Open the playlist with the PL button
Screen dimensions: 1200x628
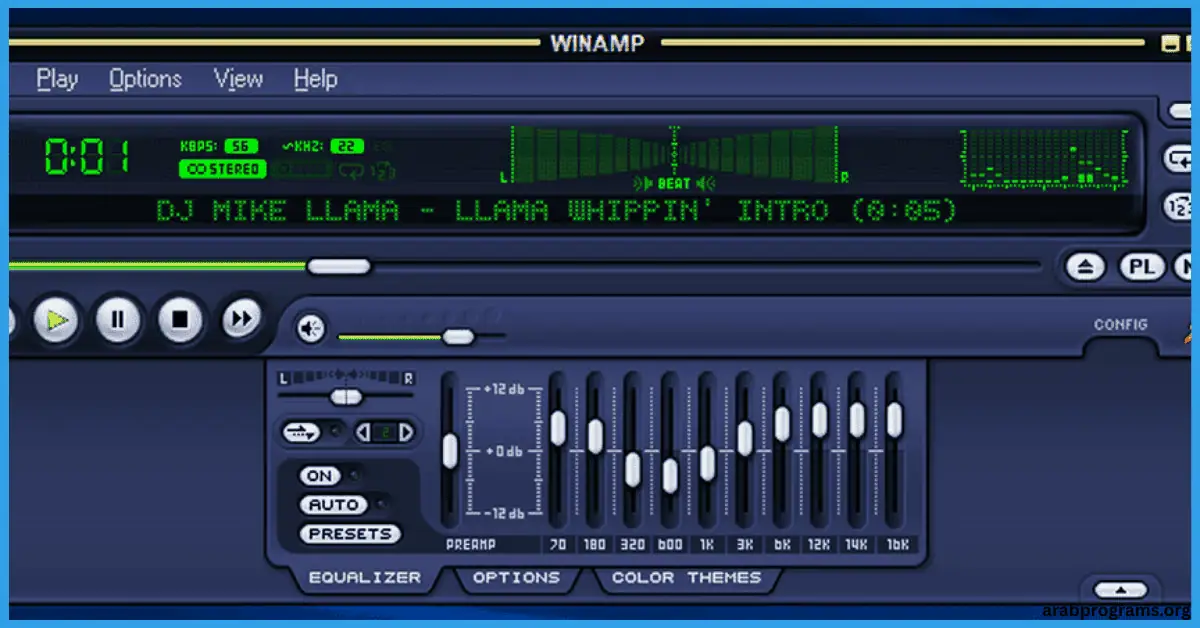tap(1141, 267)
